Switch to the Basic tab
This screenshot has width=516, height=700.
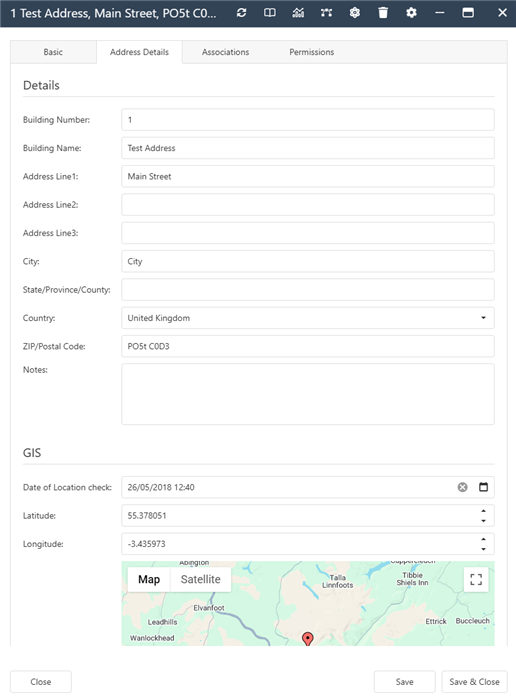click(53, 52)
